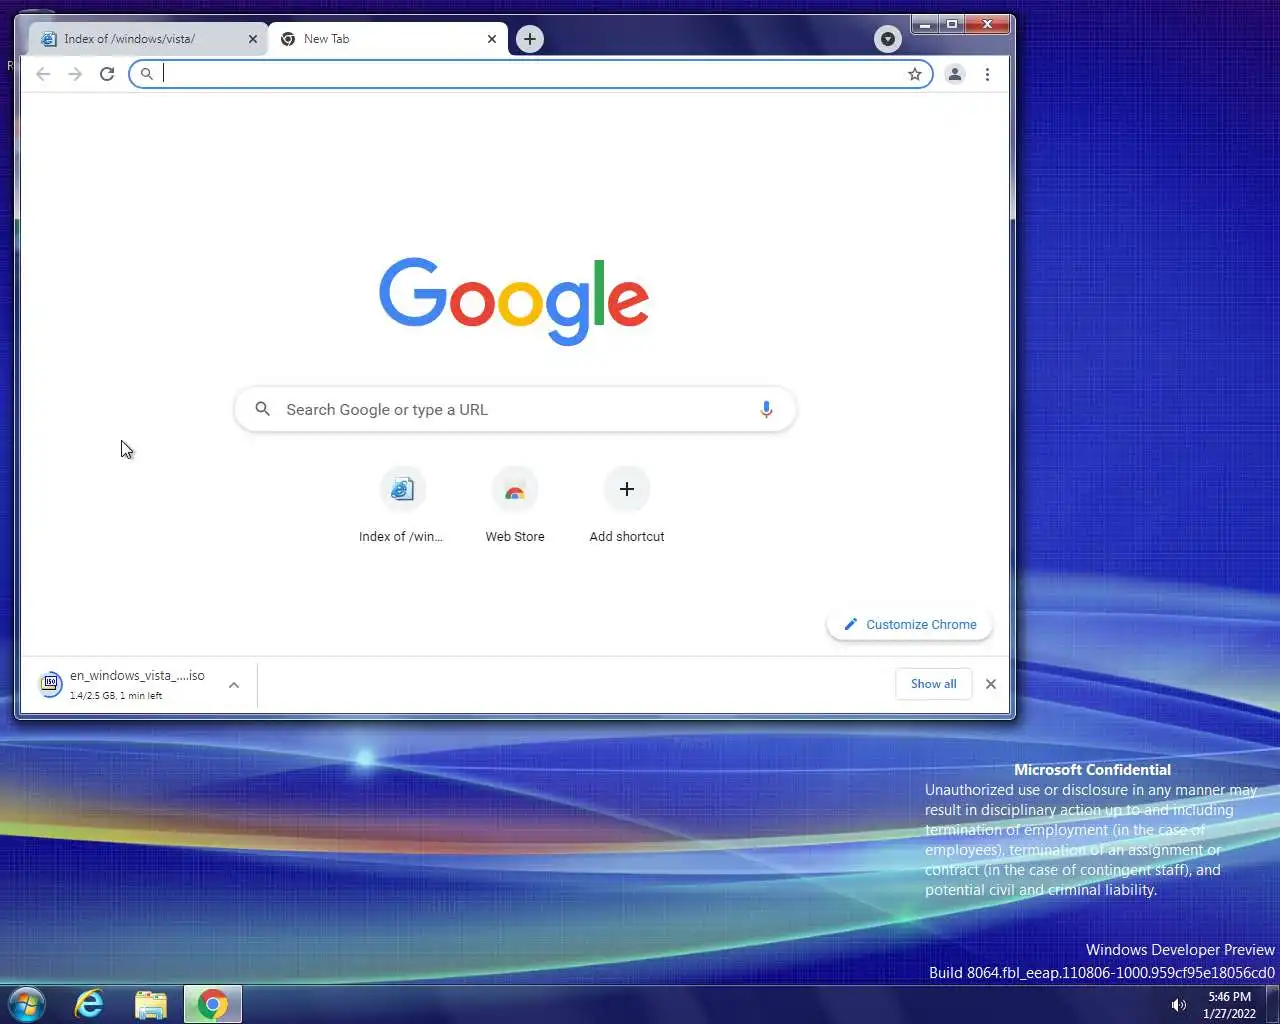Focus the address bar field
1280x1024 pixels.
531,74
